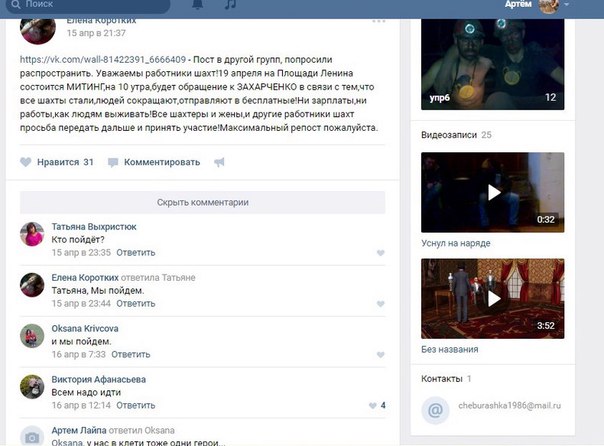This screenshot has height=446, width=604.
Task: Open the vk.com/wall-81422391_6666409 link
Action: (103, 59)
